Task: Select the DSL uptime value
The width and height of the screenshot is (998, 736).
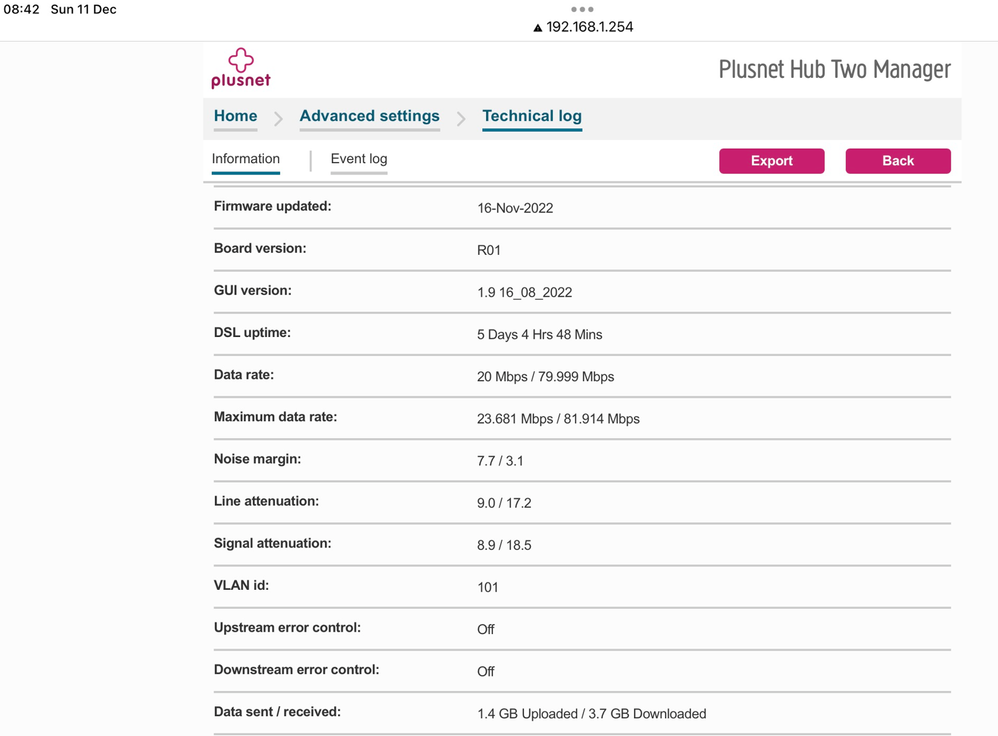Action: tap(539, 334)
